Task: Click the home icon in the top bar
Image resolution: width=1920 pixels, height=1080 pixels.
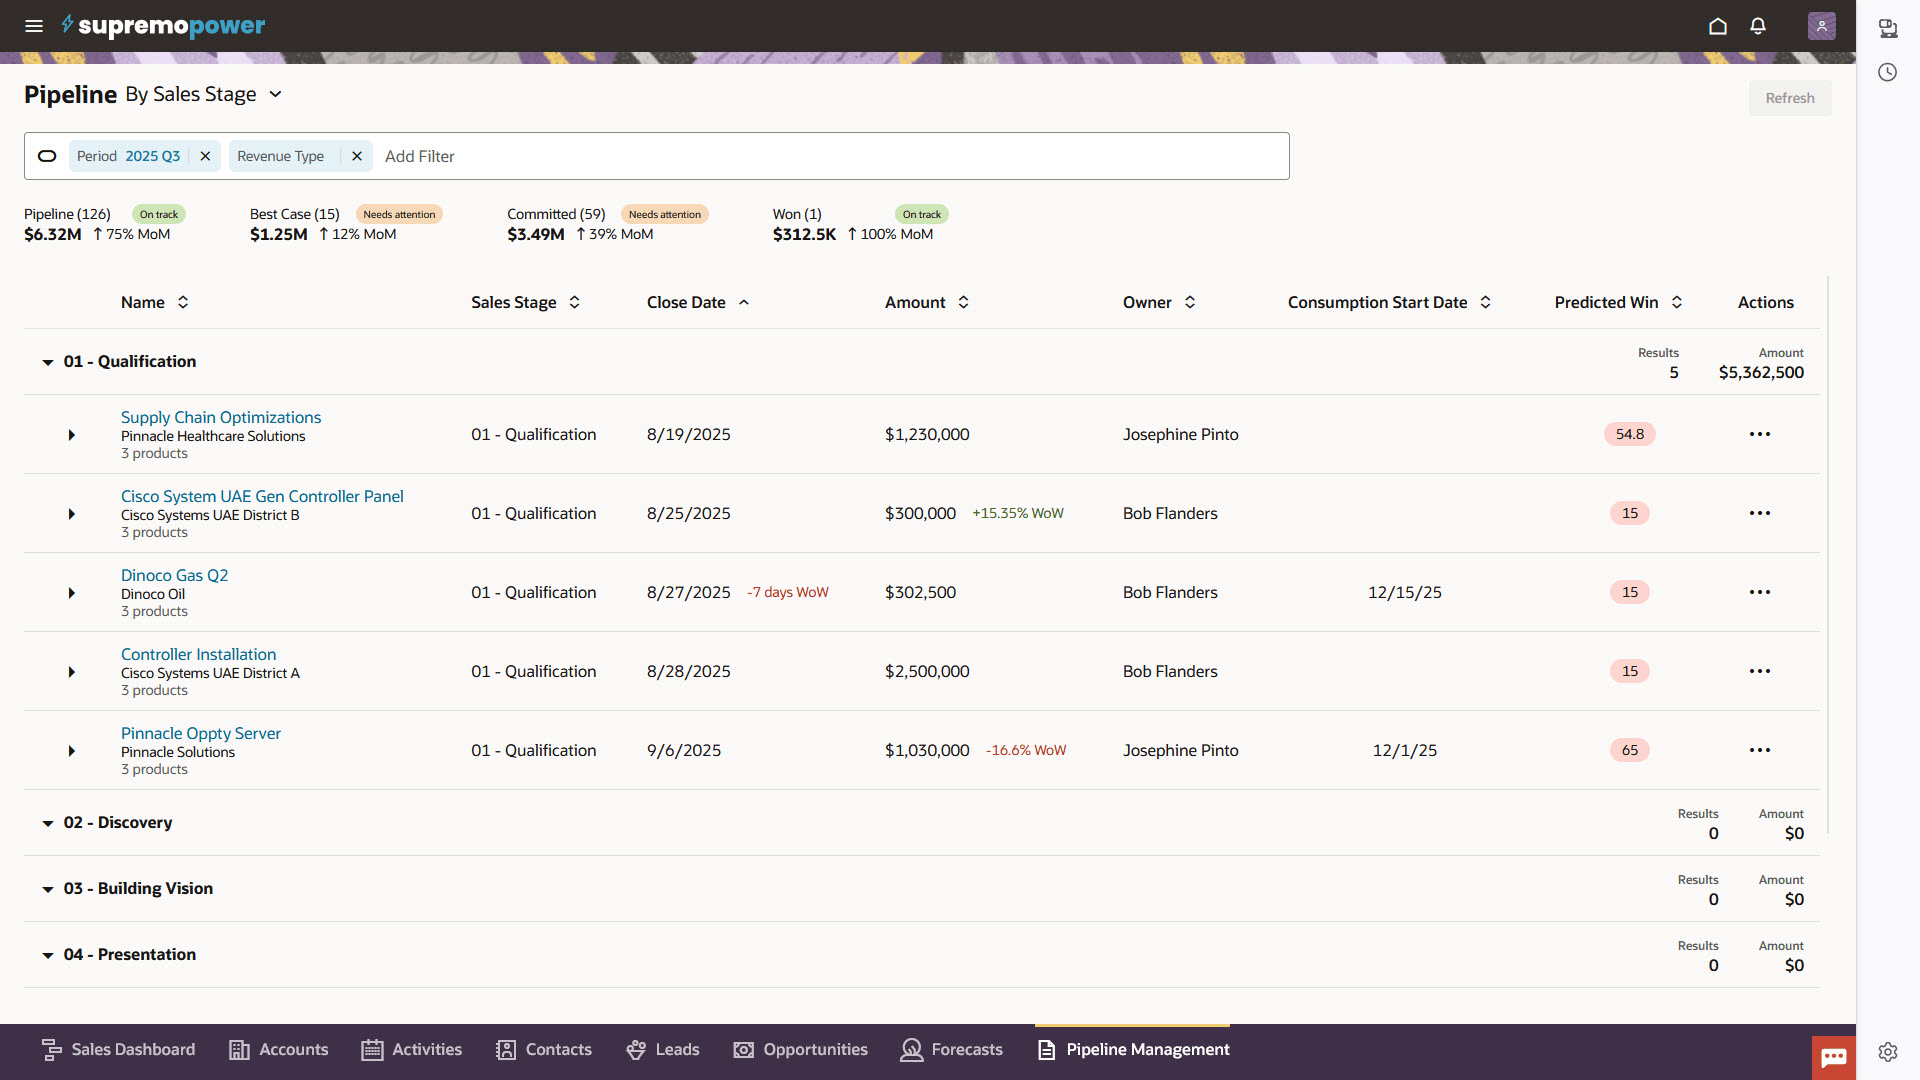Action: 1718,26
